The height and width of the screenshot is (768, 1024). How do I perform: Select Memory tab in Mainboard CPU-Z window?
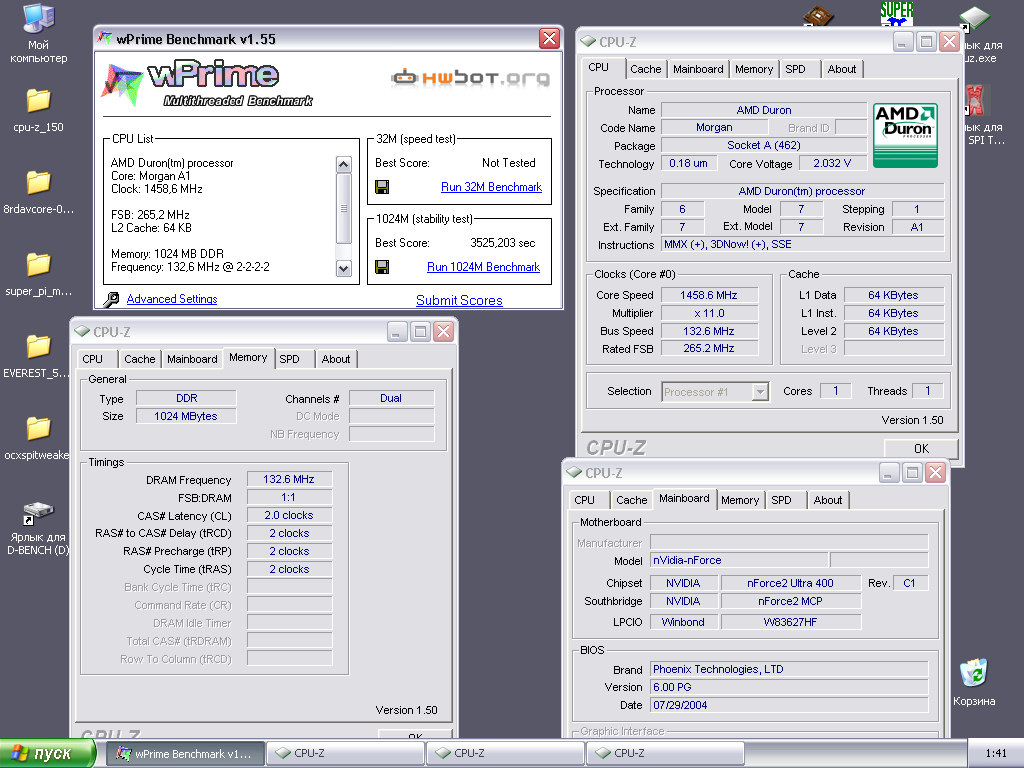point(740,500)
